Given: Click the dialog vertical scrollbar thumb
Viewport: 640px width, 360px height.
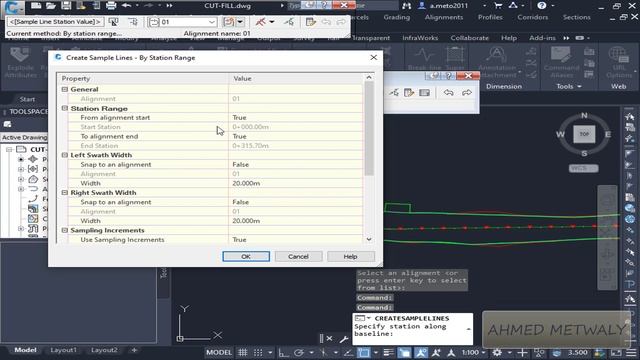Looking at the screenshot, I should point(369,129).
